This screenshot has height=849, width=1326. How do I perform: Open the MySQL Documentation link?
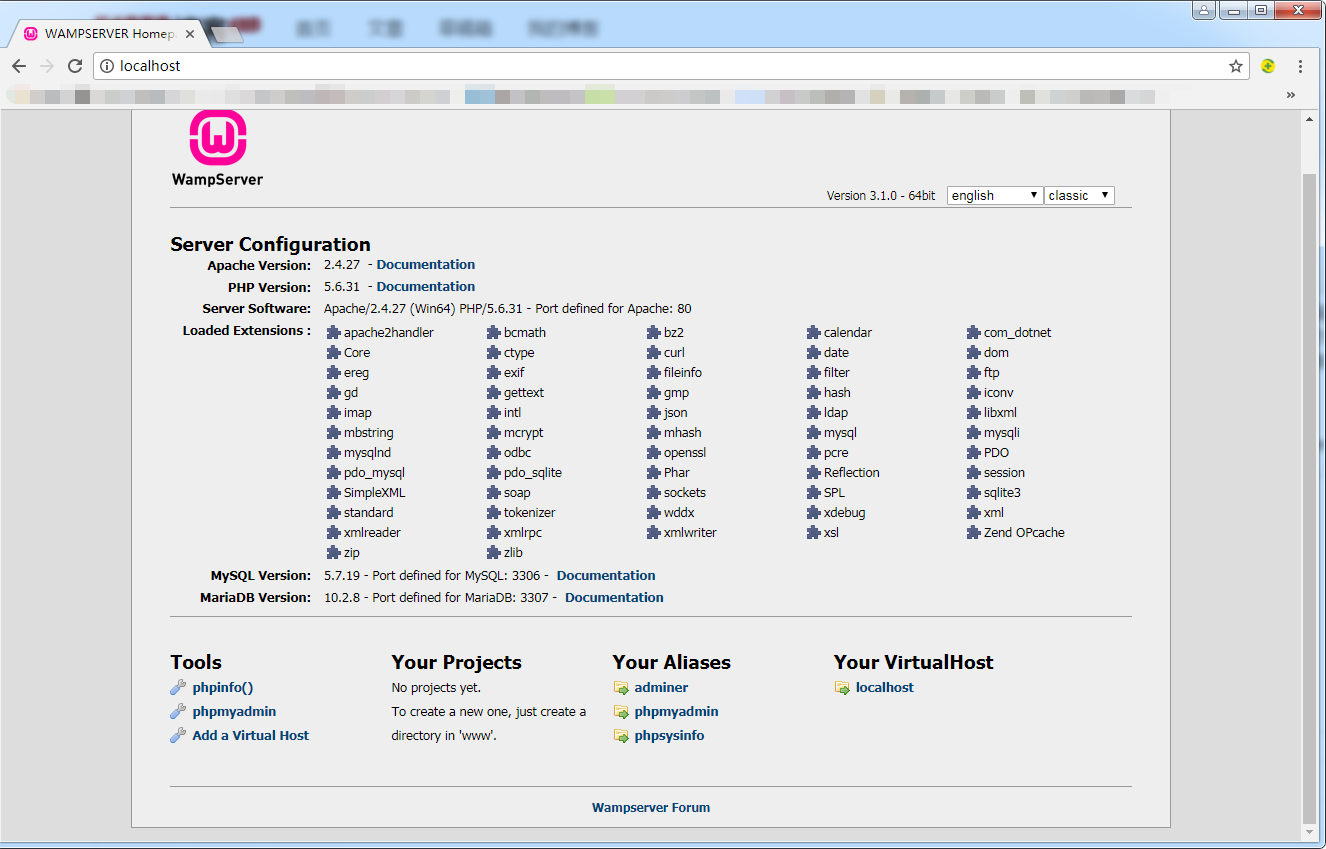coord(606,575)
